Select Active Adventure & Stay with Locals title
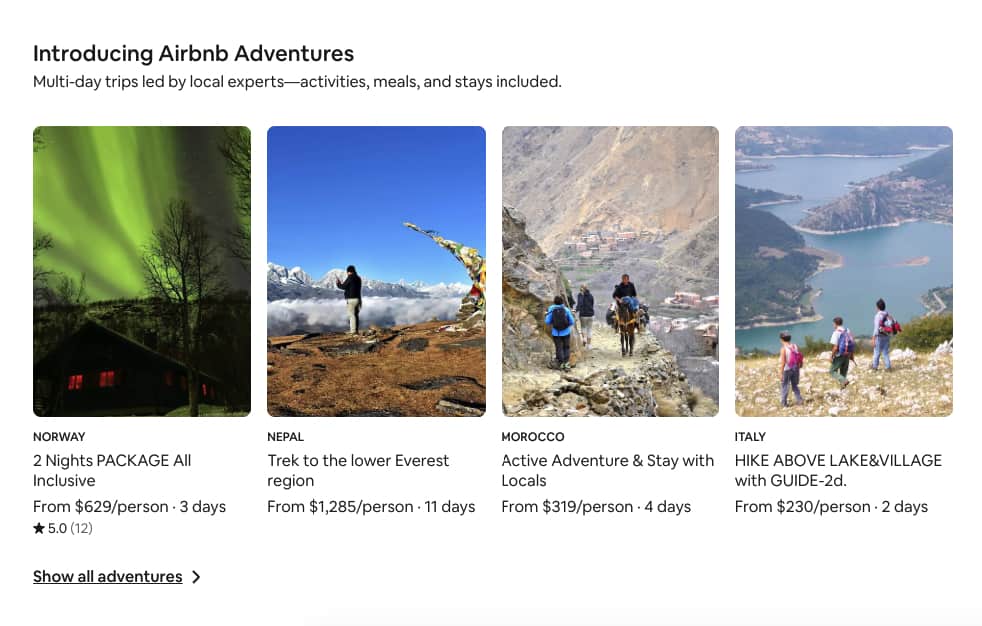Viewport: 982px width, 626px height. pyautogui.click(x=608, y=470)
